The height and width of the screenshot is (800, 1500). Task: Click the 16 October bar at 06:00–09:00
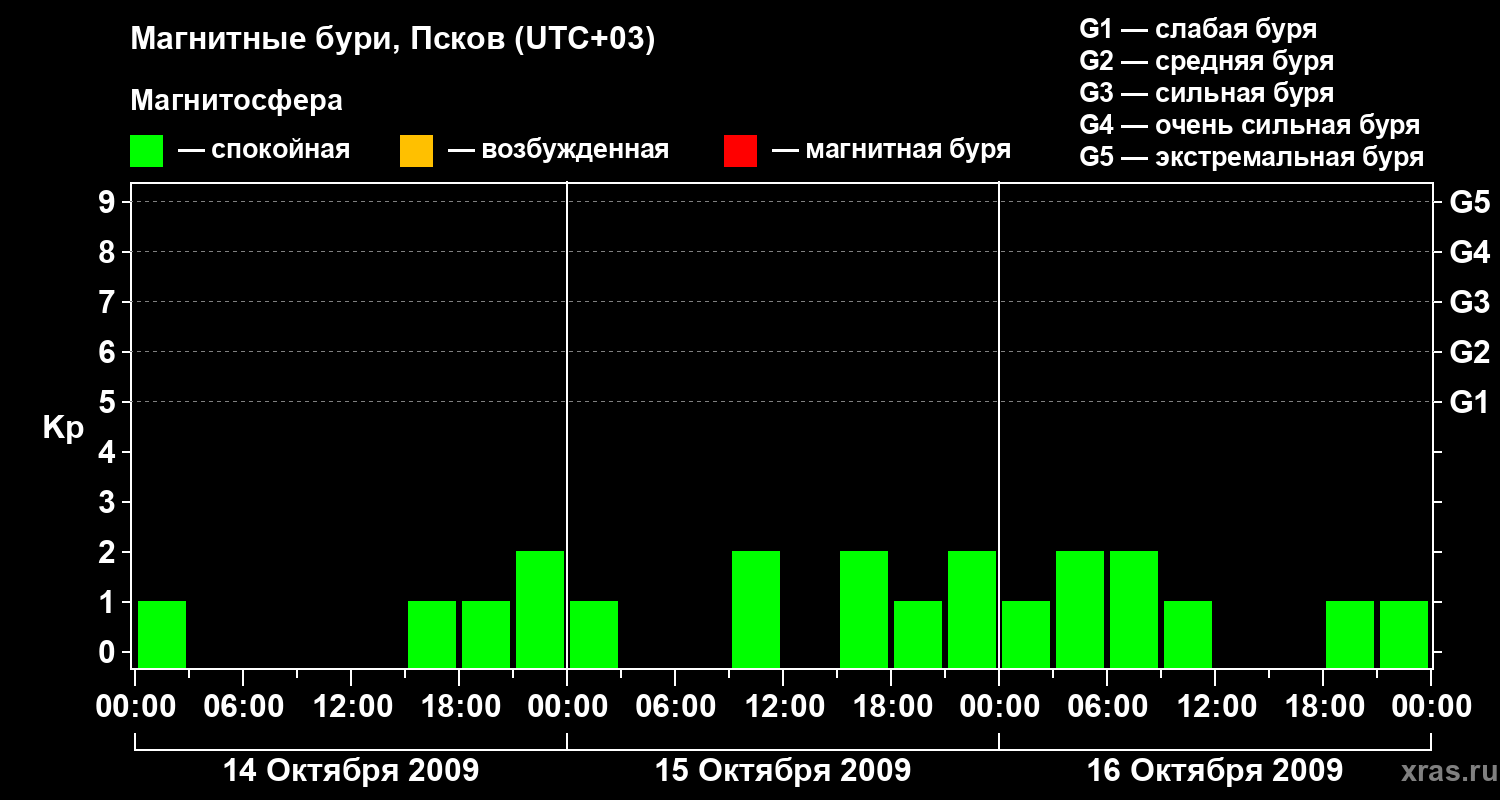point(1134,609)
